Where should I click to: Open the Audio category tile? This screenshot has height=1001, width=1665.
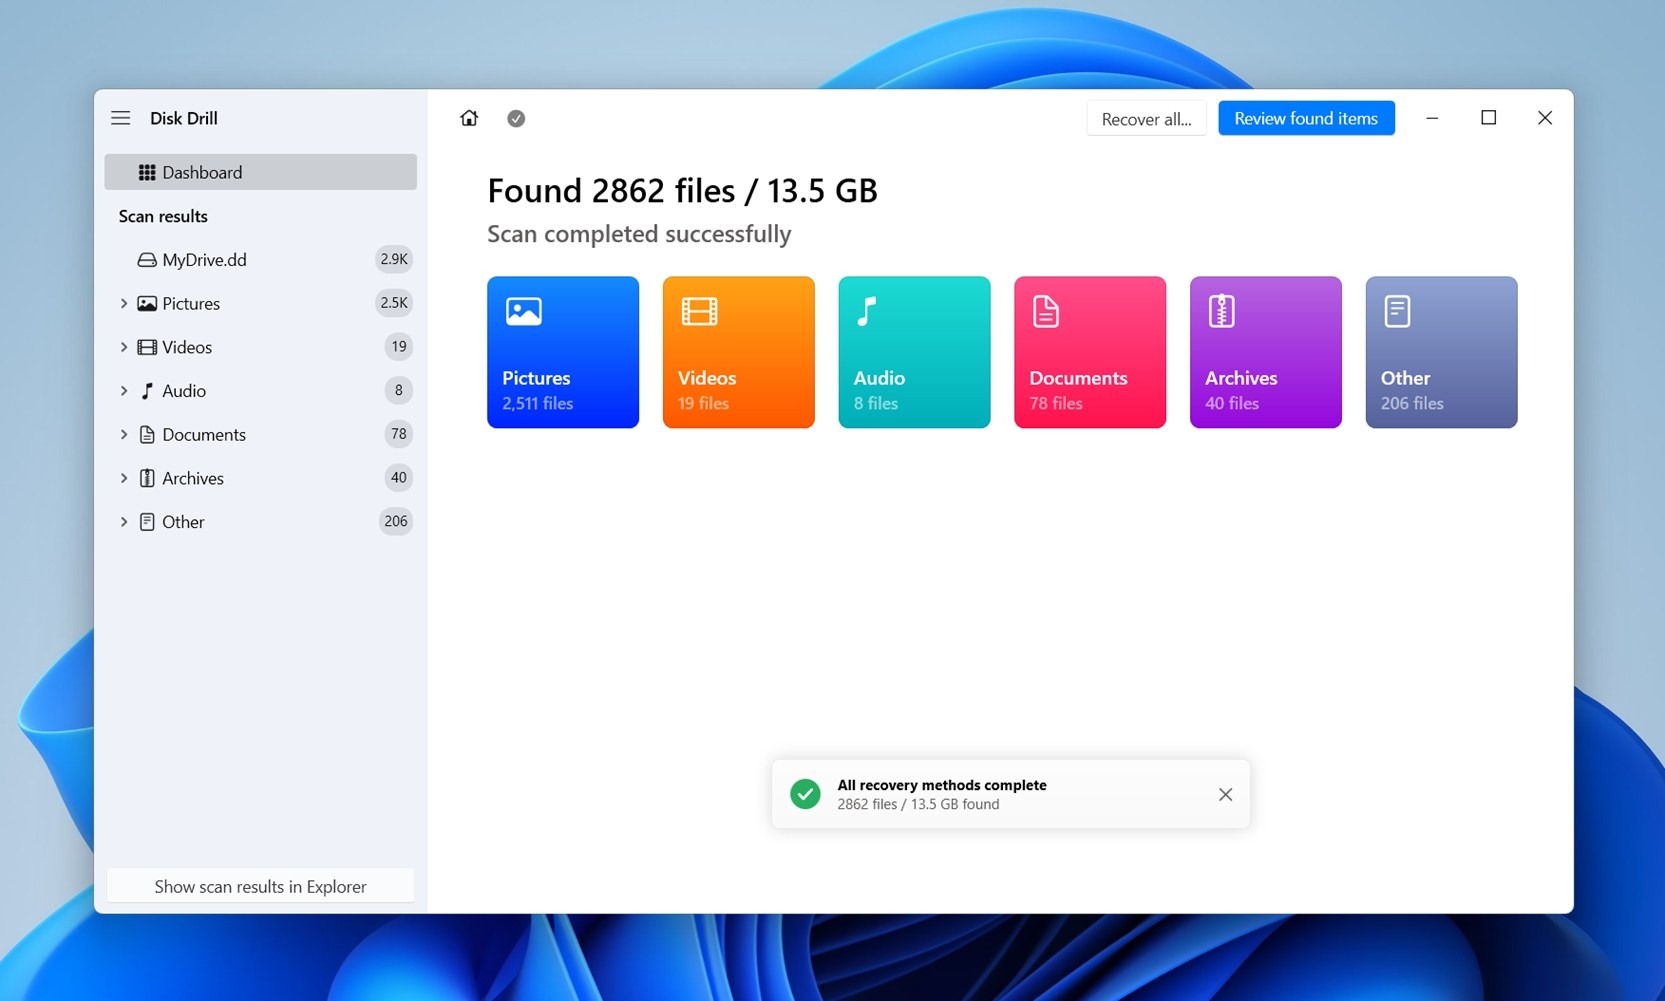tap(914, 352)
